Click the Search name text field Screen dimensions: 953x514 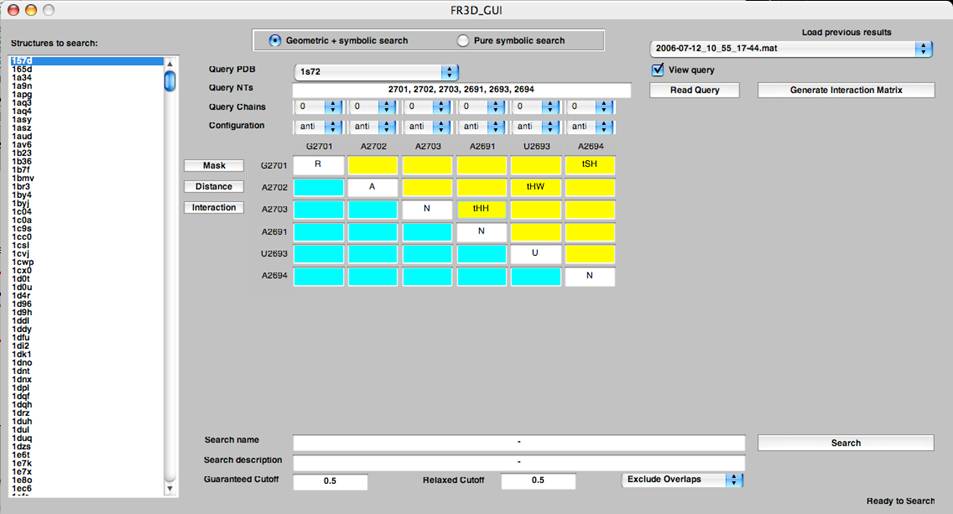tap(519, 443)
